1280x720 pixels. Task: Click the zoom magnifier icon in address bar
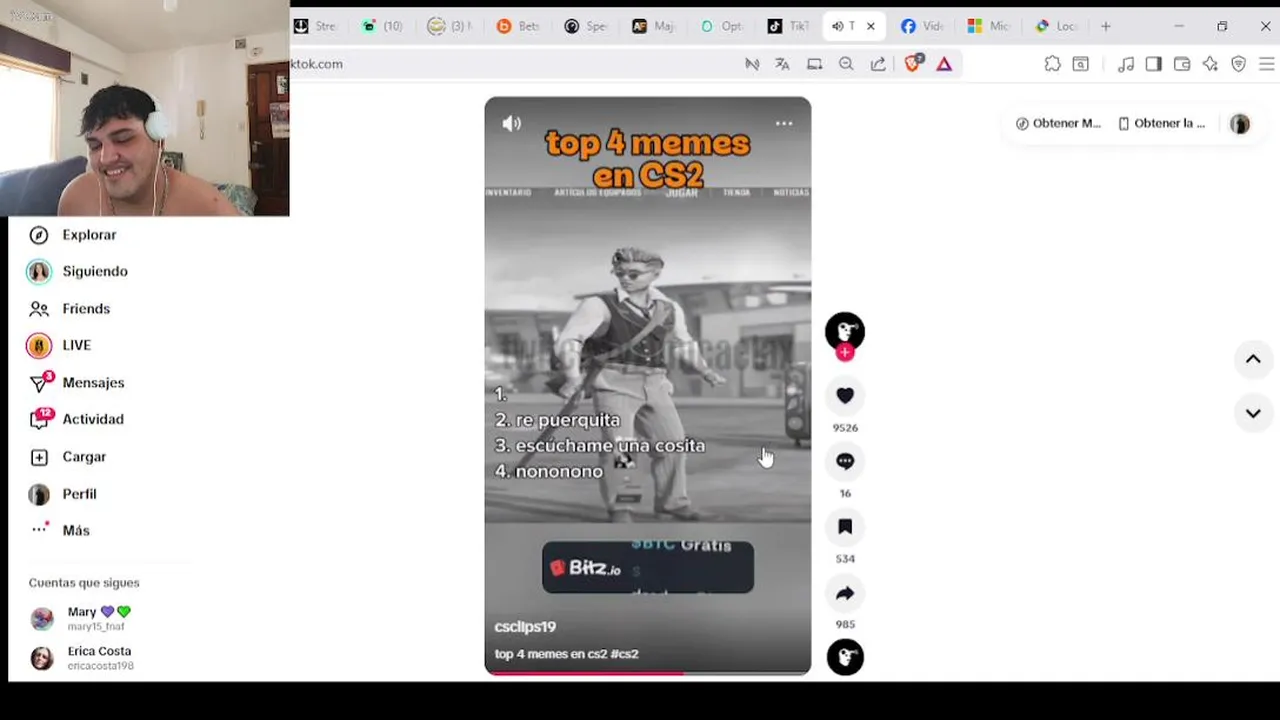tap(846, 64)
